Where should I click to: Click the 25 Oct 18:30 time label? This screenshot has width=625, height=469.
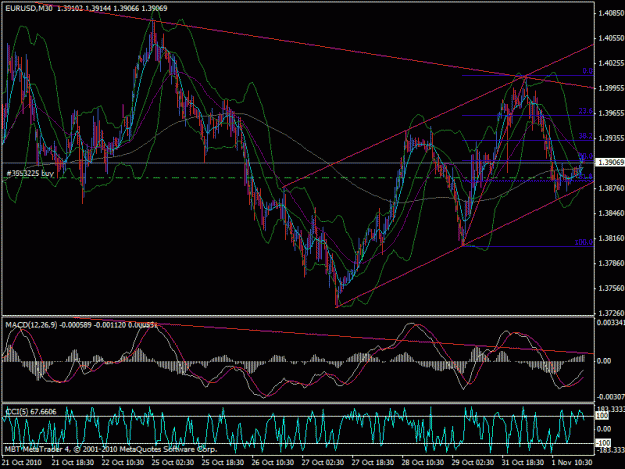coord(222,463)
